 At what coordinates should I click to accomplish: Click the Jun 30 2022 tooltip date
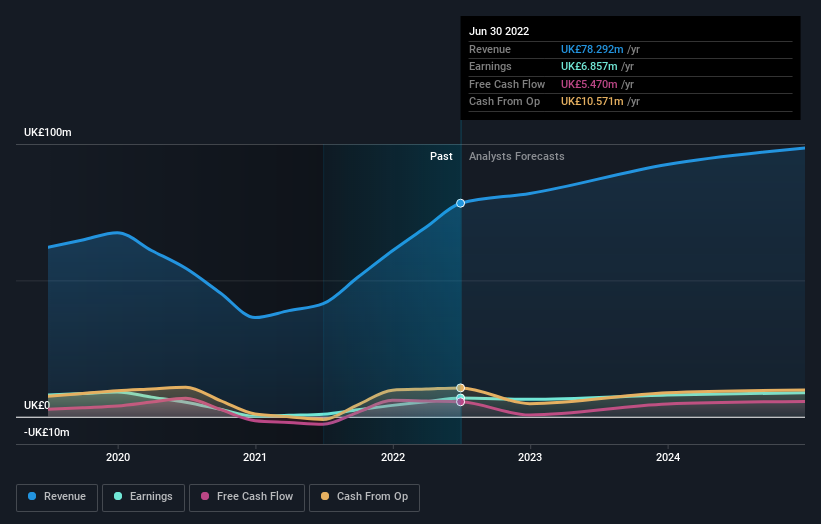point(499,31)
